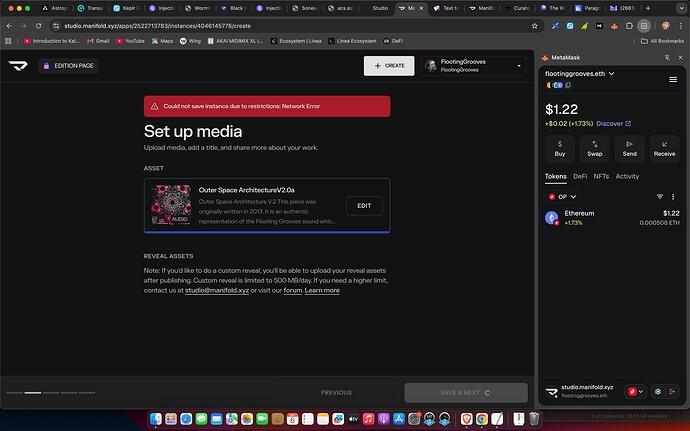This screenshot has width=690, height=431.
Task: Click the Receive button in MetaMask
Action: coord(664,149)
